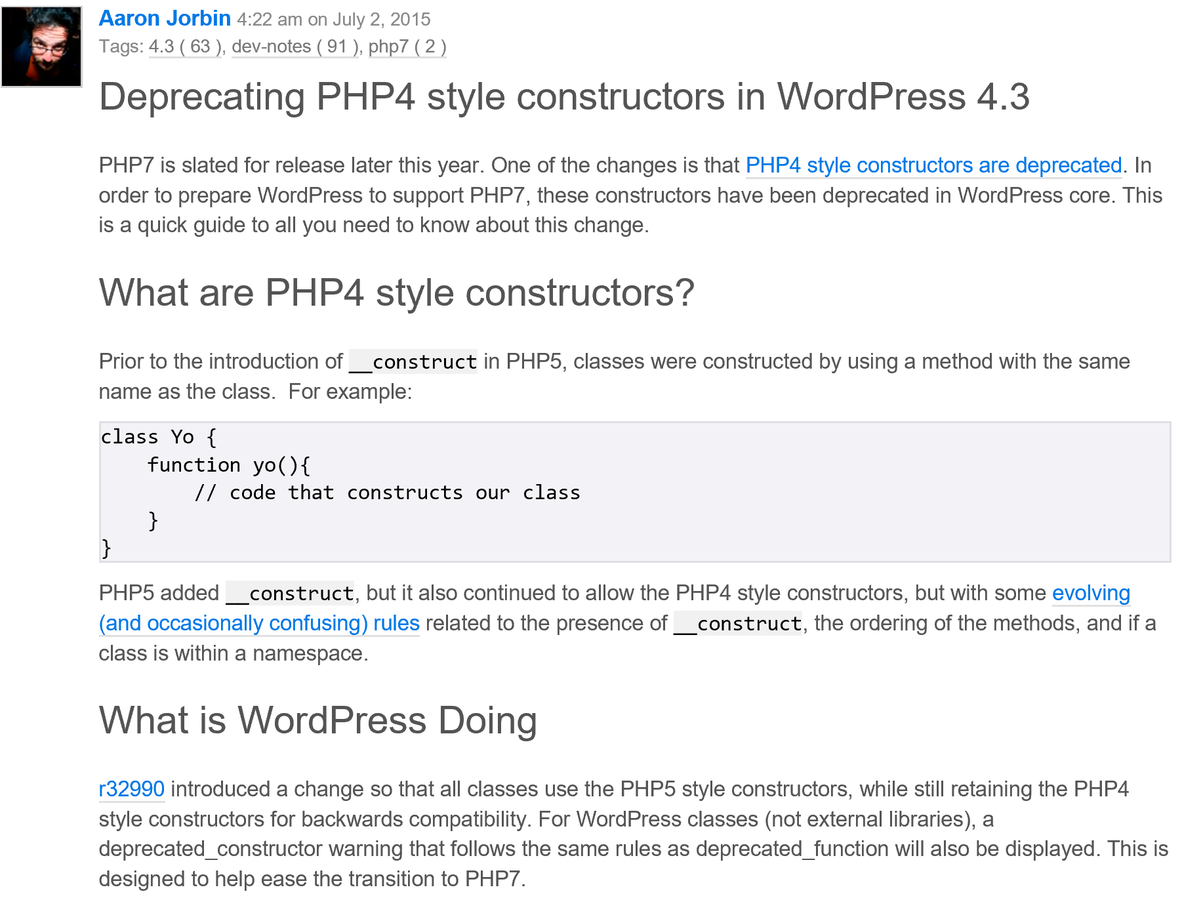Click the code line function yo(){
This screenshot has height=900, width=1182.
[x=229, y=465]
